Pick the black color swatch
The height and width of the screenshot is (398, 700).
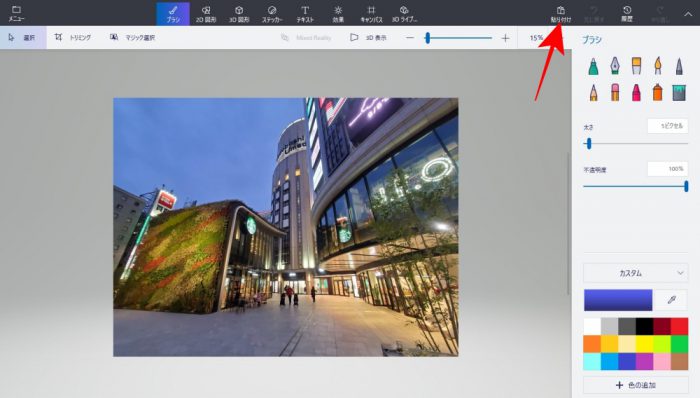pyautogui.click(x=645, y=326)
